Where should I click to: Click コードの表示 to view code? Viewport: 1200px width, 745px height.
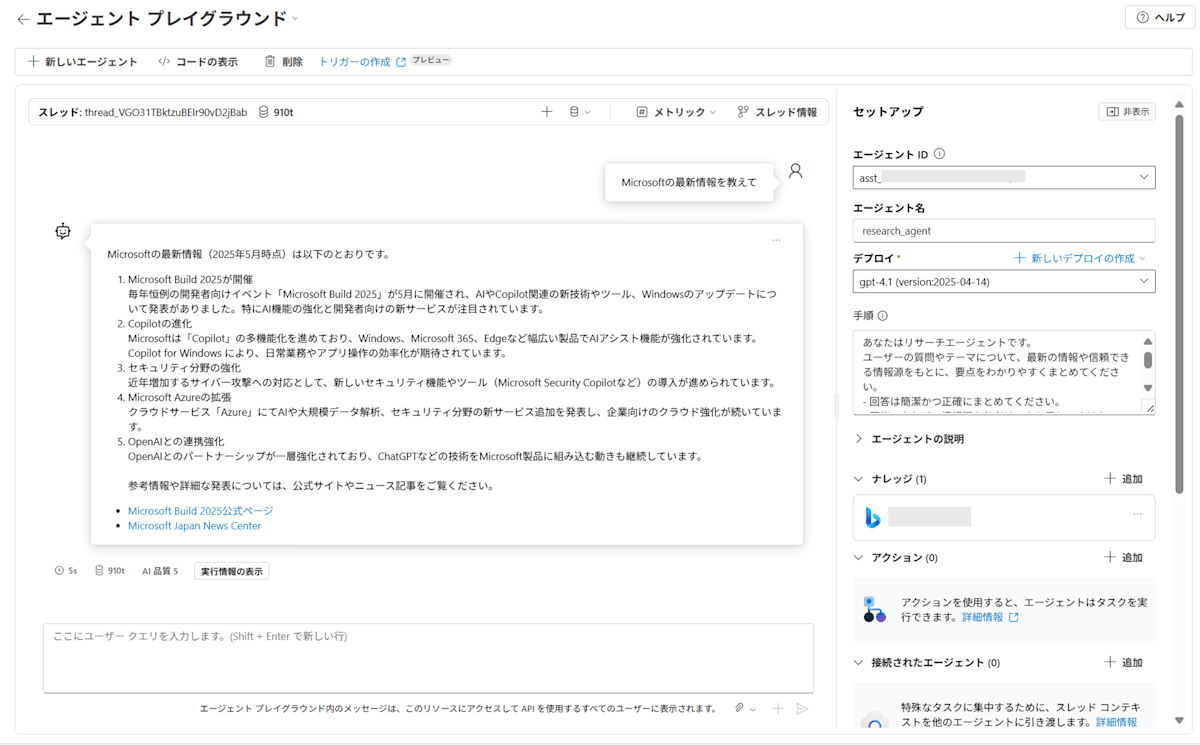pyautogui.click(x=198, y=62)
